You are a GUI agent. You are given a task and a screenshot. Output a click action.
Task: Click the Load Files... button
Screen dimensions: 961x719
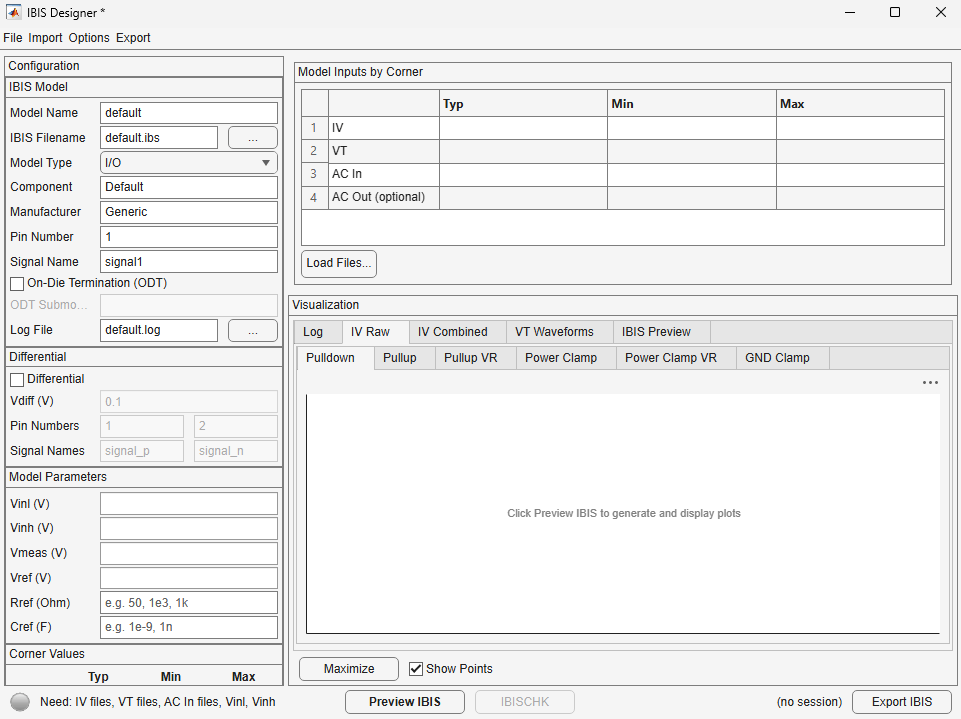[x=339, y=264]
